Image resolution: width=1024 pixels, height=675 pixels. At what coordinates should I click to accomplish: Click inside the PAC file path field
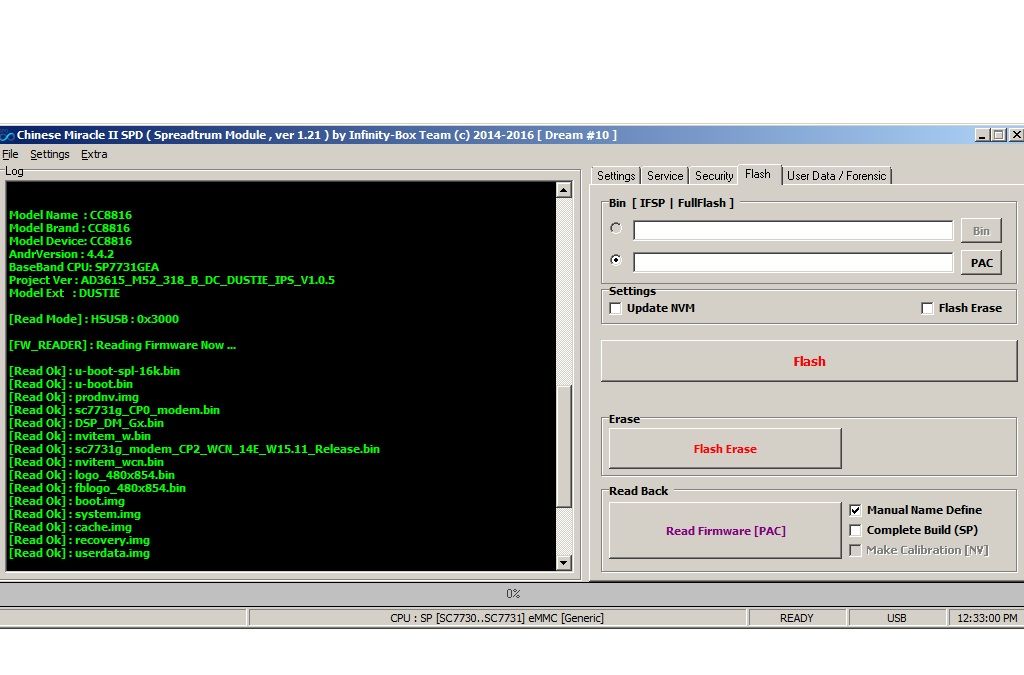click(793, 262)
